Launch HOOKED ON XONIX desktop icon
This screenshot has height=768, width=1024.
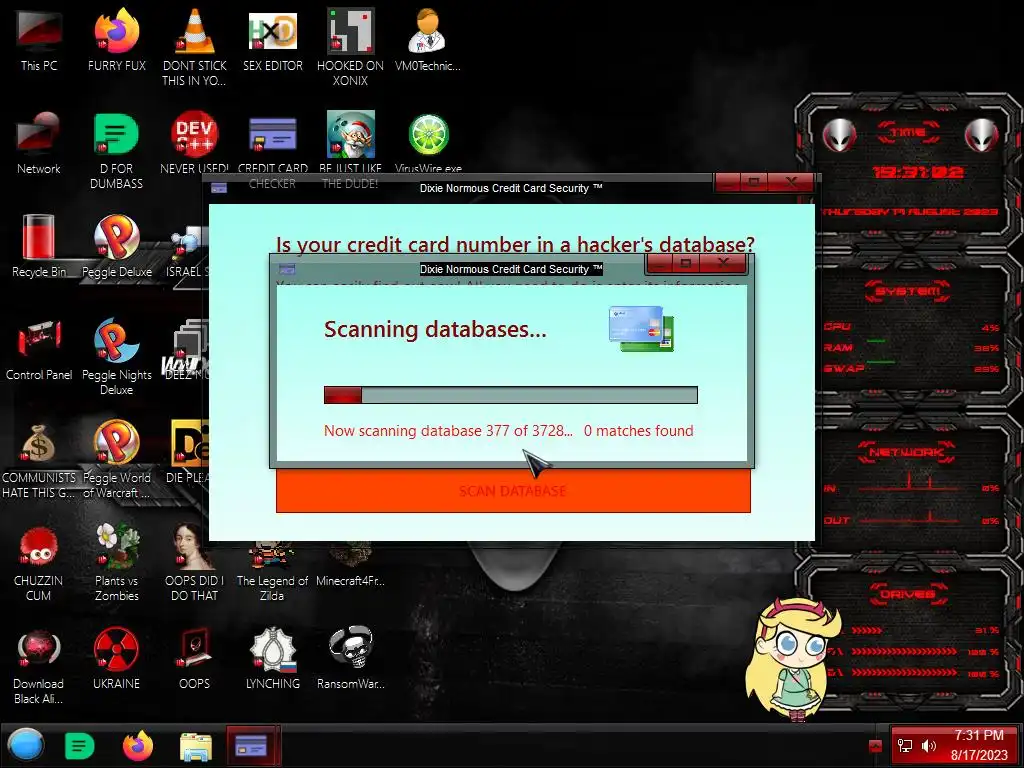point(351,46)
